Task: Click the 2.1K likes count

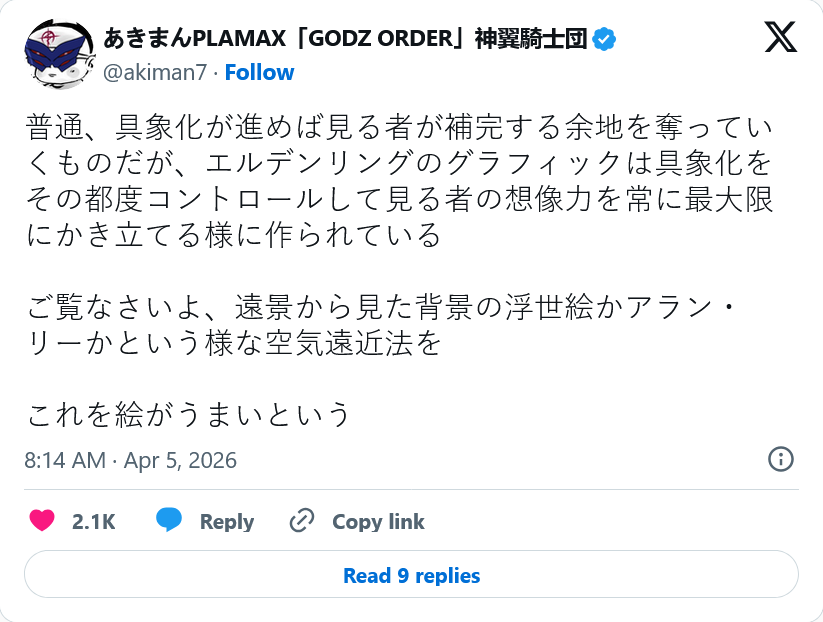Action: point(94,522)
